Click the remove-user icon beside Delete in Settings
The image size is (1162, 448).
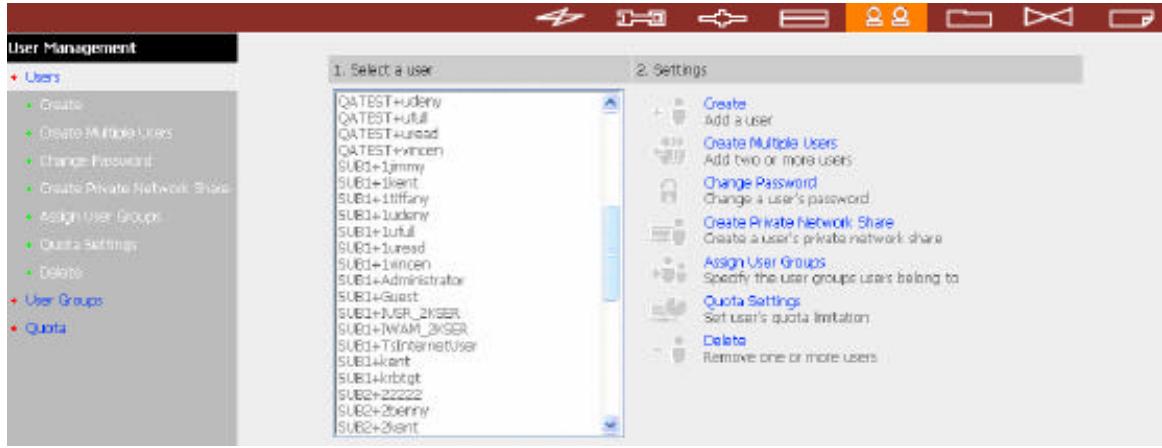pos(671,348)
